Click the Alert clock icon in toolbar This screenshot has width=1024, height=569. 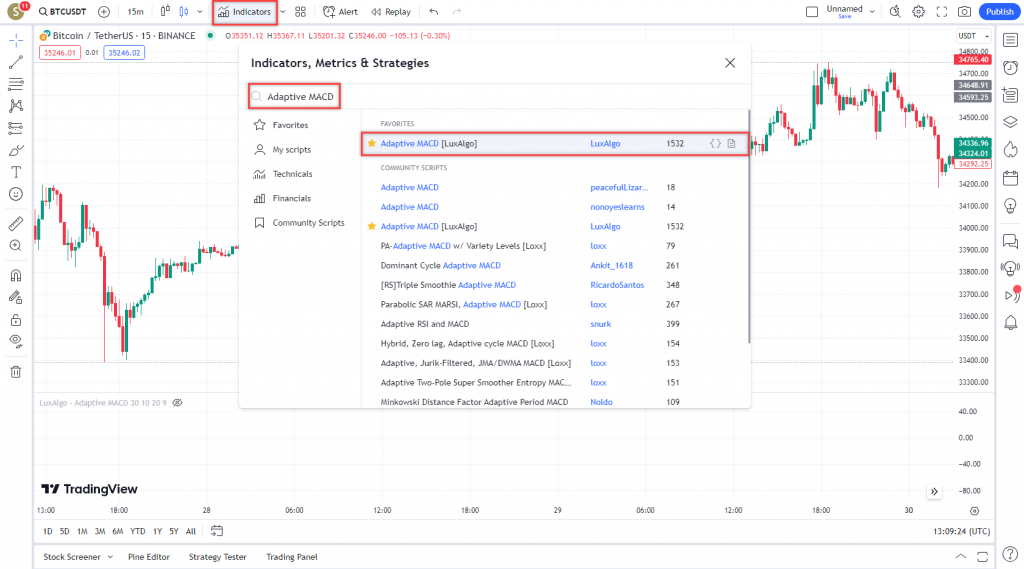point(329,12)
